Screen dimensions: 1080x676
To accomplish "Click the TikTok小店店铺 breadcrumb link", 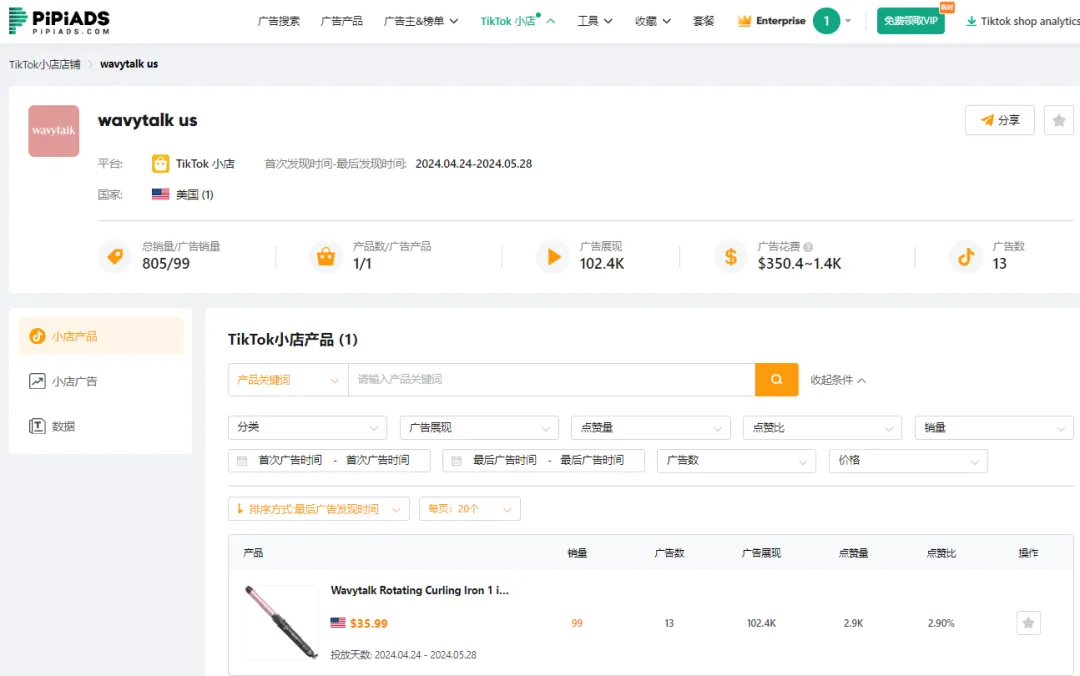I will tap(45, 64).
